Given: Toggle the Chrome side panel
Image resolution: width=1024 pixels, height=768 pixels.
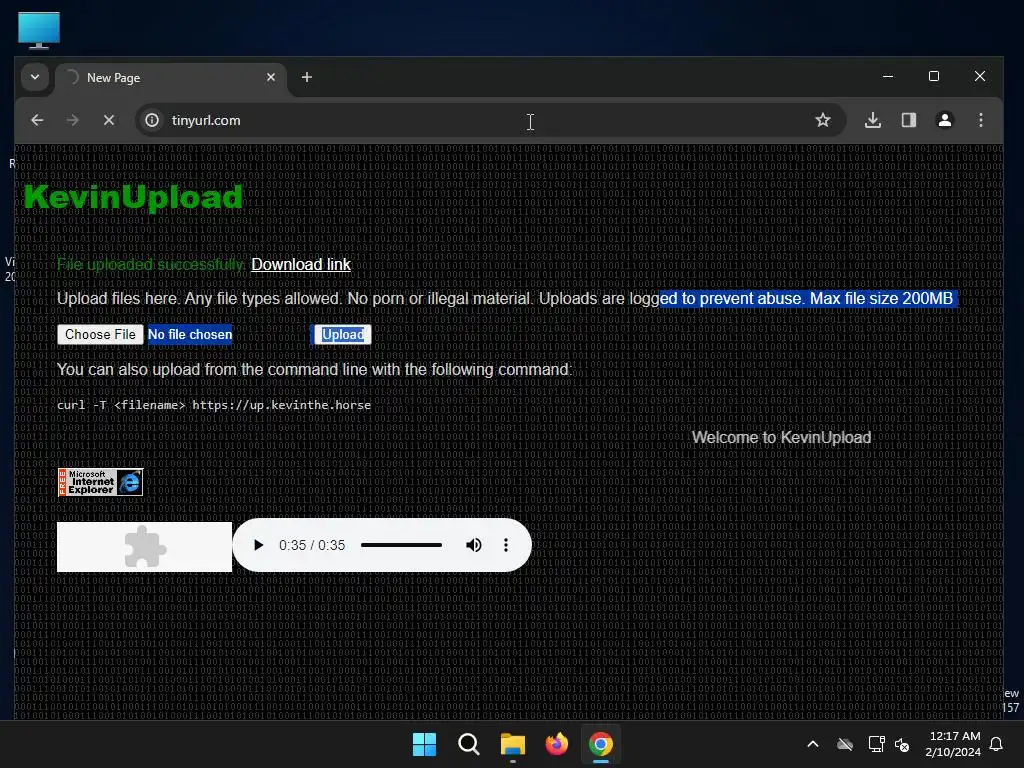Looking at the screenshot, I should (909, 120).
